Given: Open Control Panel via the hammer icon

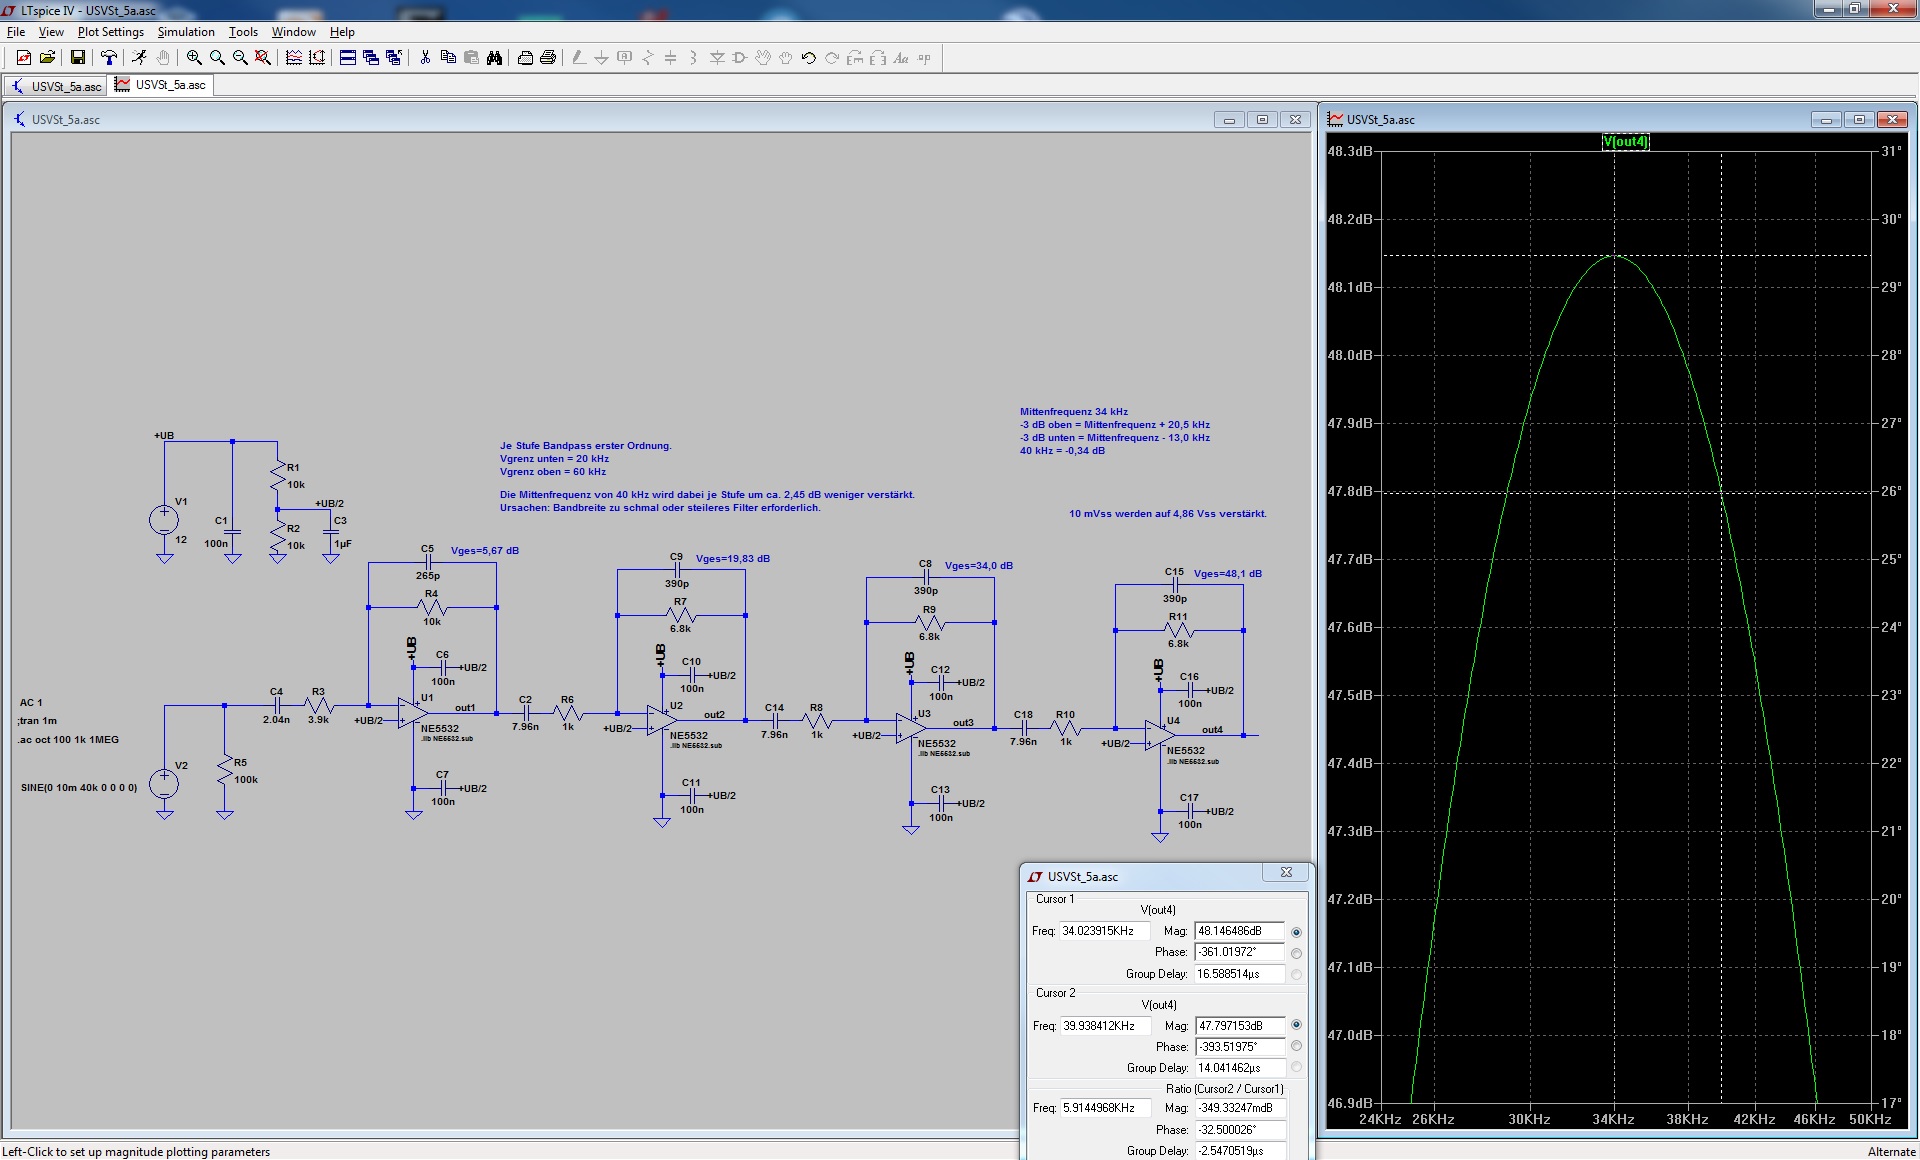Looking at the screenshot, I should 108,58.
